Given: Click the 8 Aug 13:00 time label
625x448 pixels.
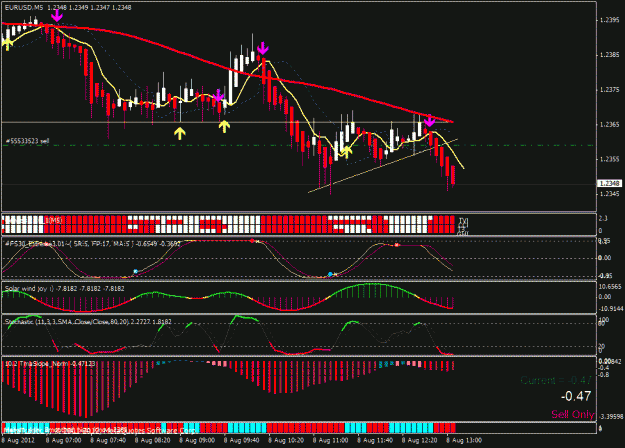Looking at the screenshot, I should pyautogui.click(x=464, y=440).
